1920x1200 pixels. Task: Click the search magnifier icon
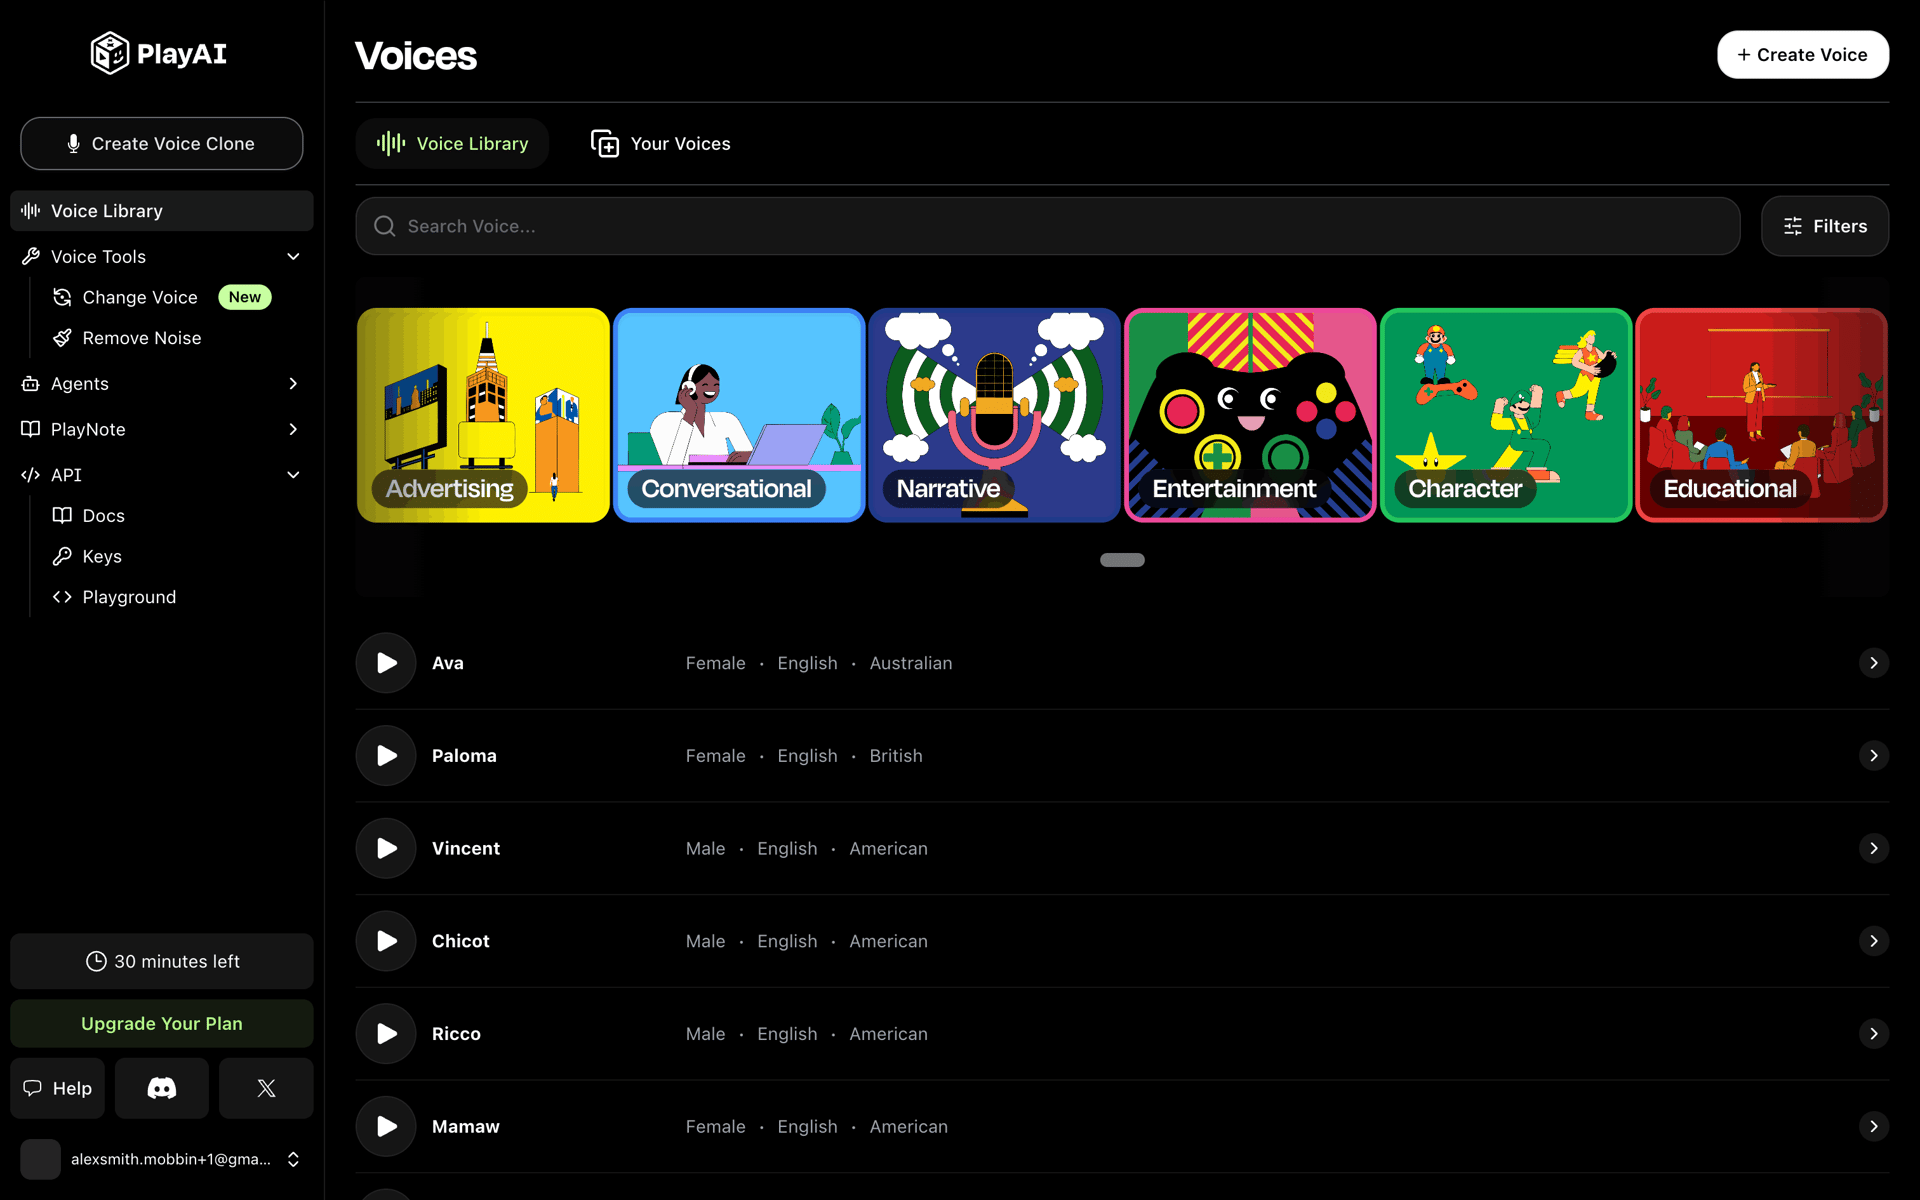[x=385, y=226]
